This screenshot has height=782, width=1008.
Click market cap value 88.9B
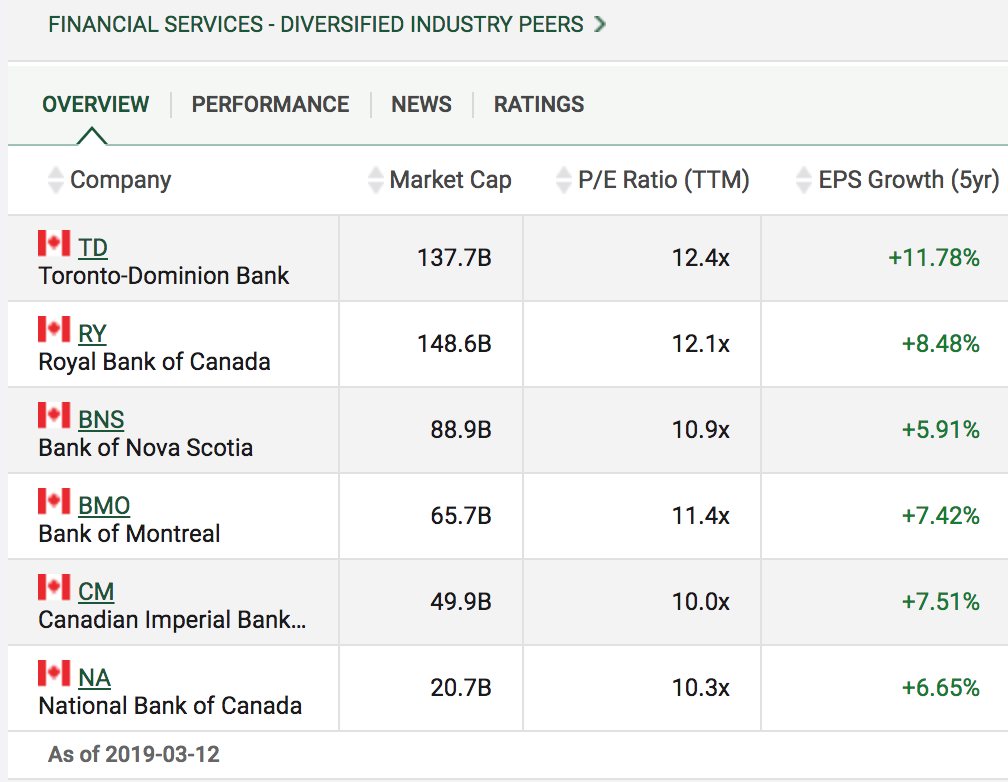[x=461, y=430]
